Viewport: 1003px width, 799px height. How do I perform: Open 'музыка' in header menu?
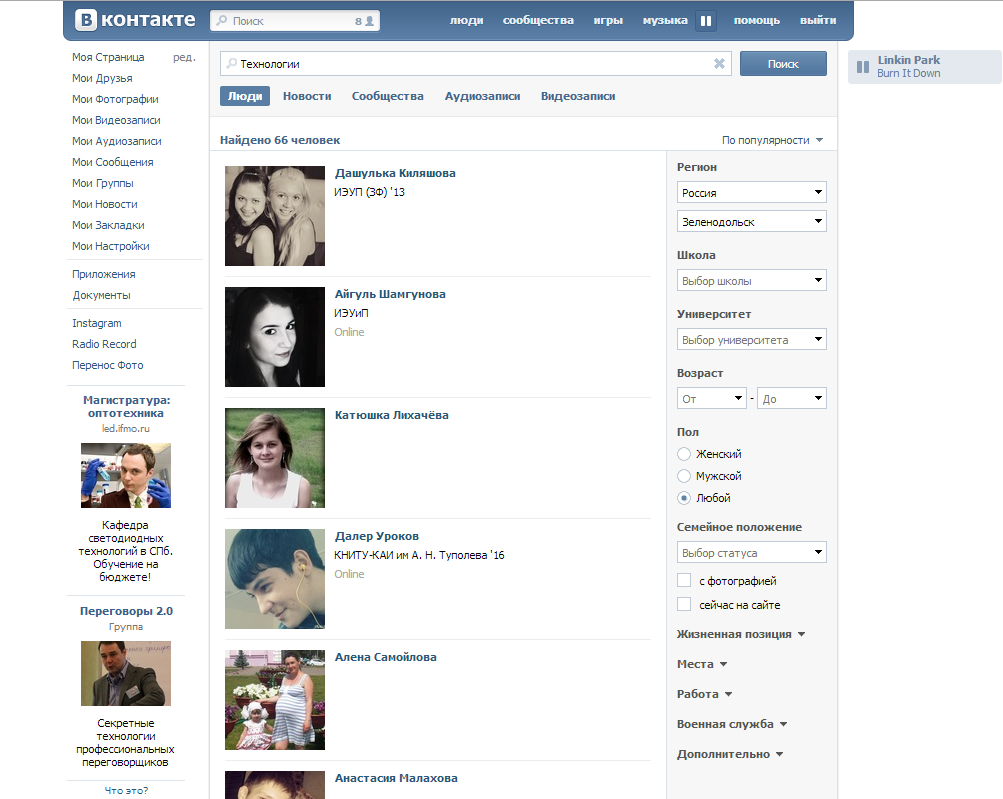(665, 20)
